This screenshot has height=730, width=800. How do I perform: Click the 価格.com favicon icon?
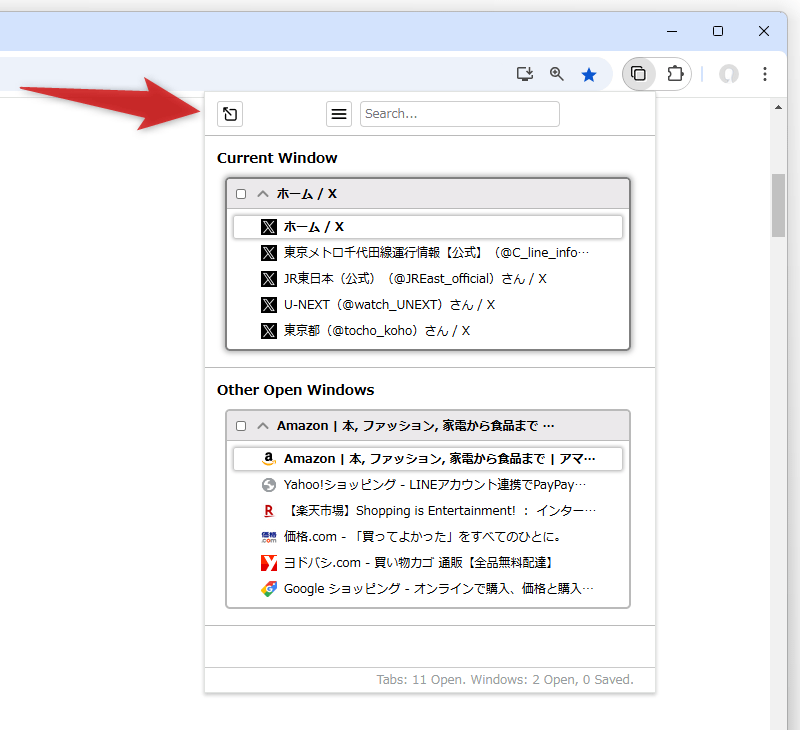[x=269, y=537]
